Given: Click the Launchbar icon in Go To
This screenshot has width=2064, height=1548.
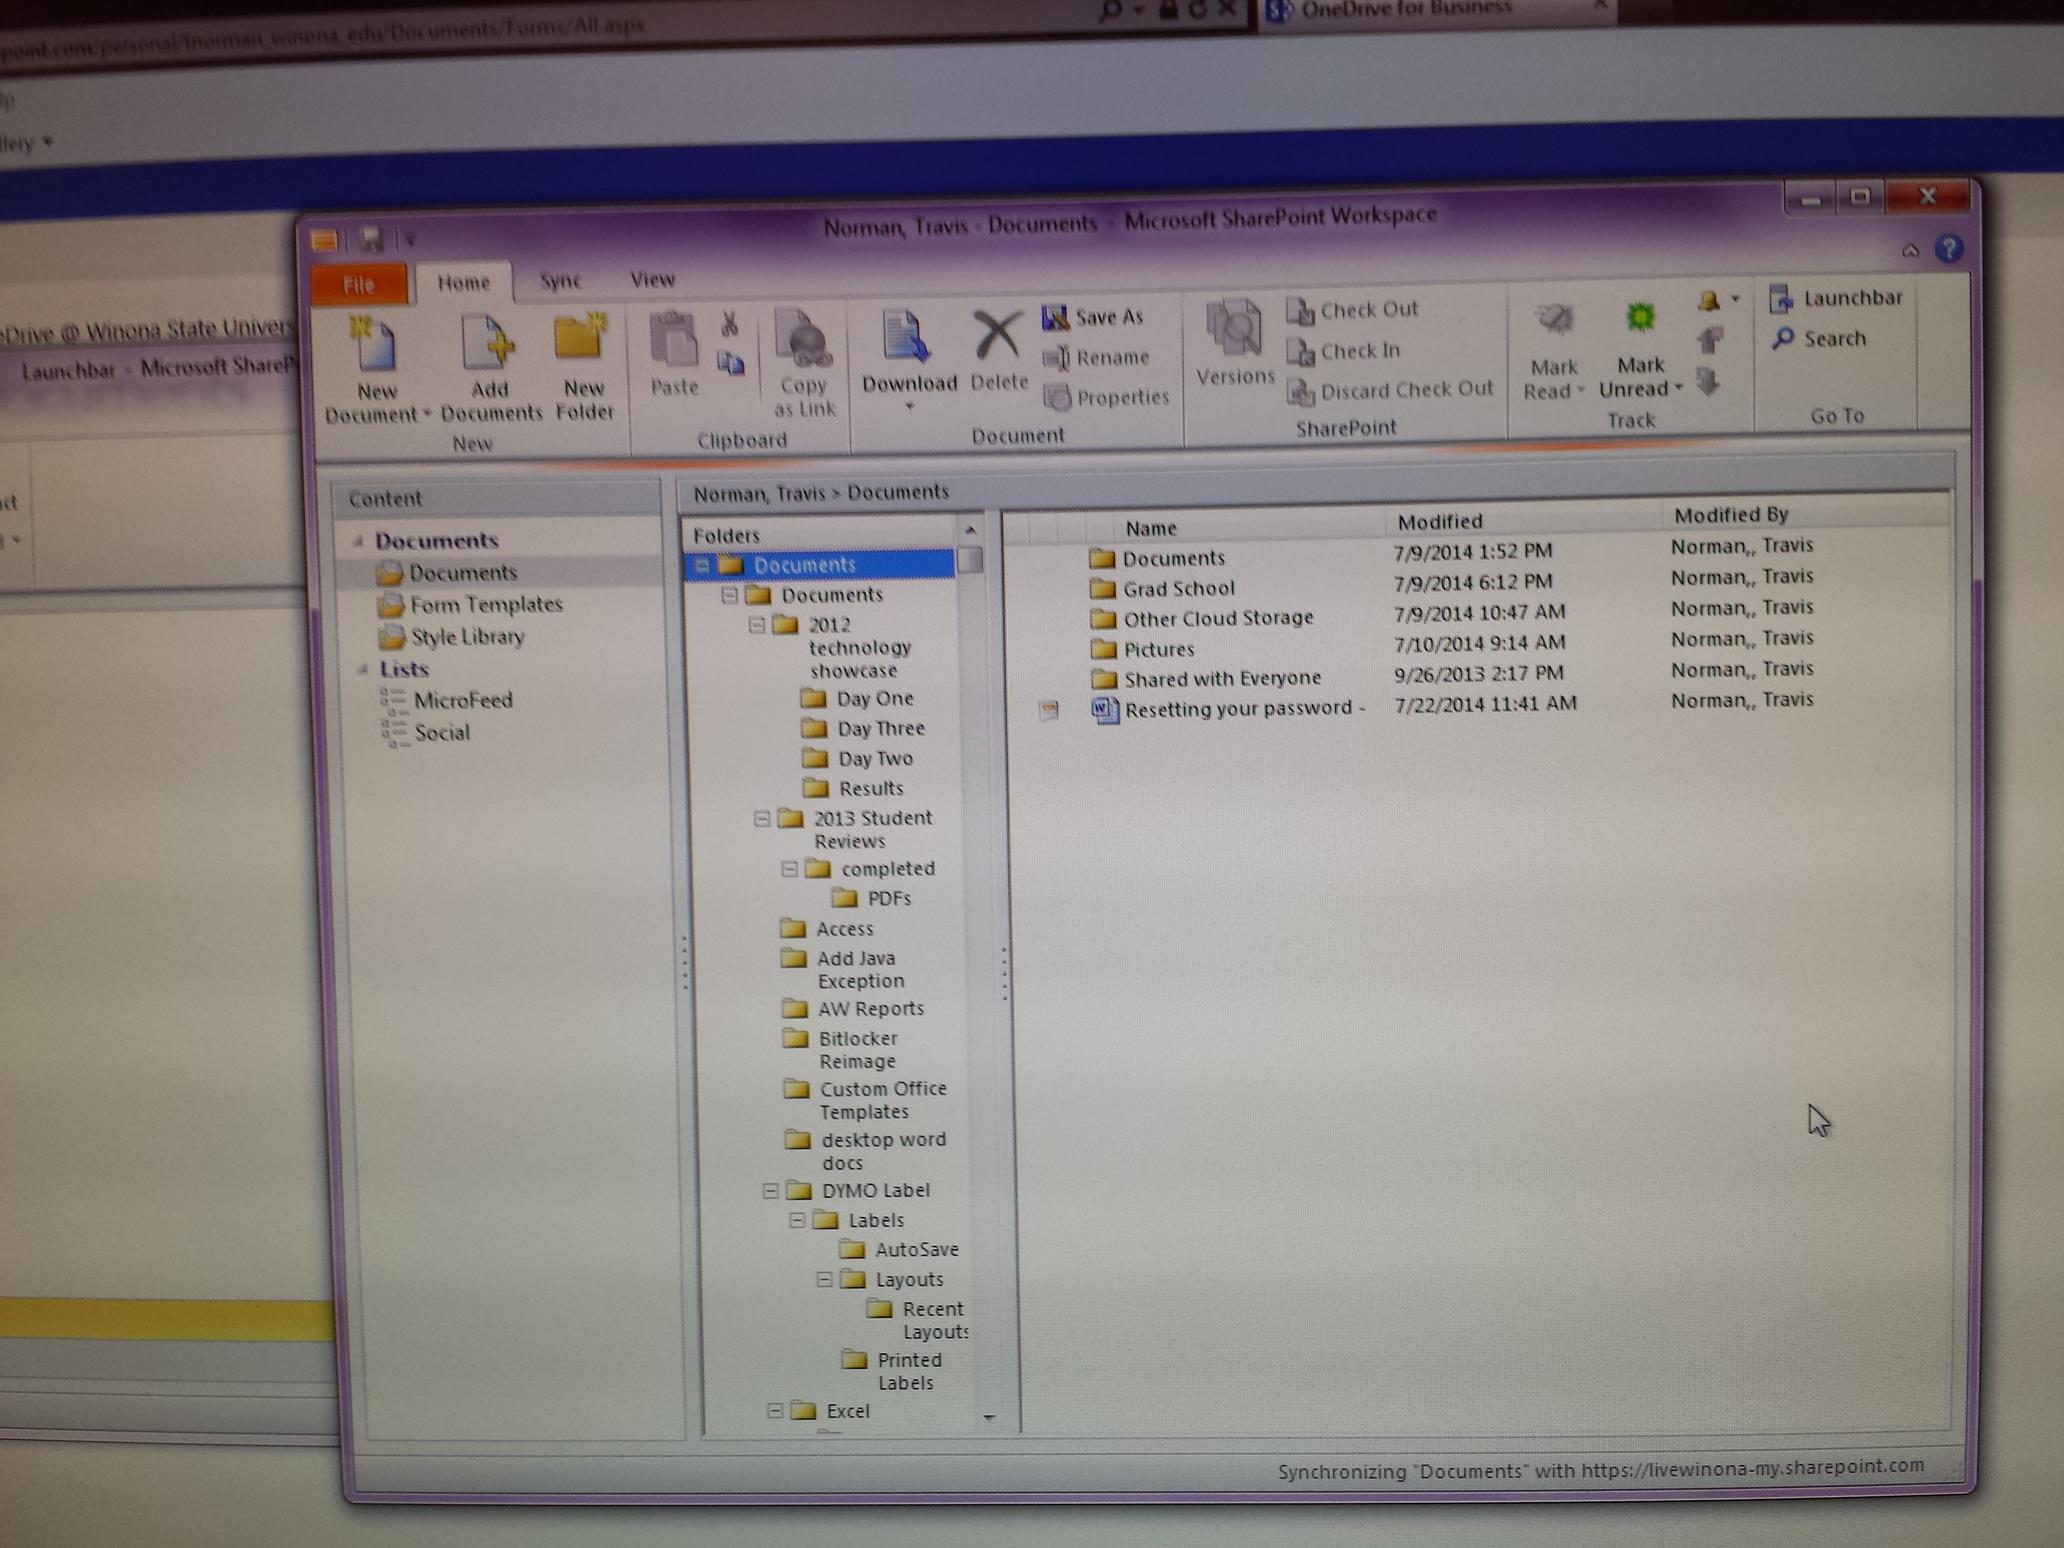Looking at the screenshot, I should (1781, 299).
